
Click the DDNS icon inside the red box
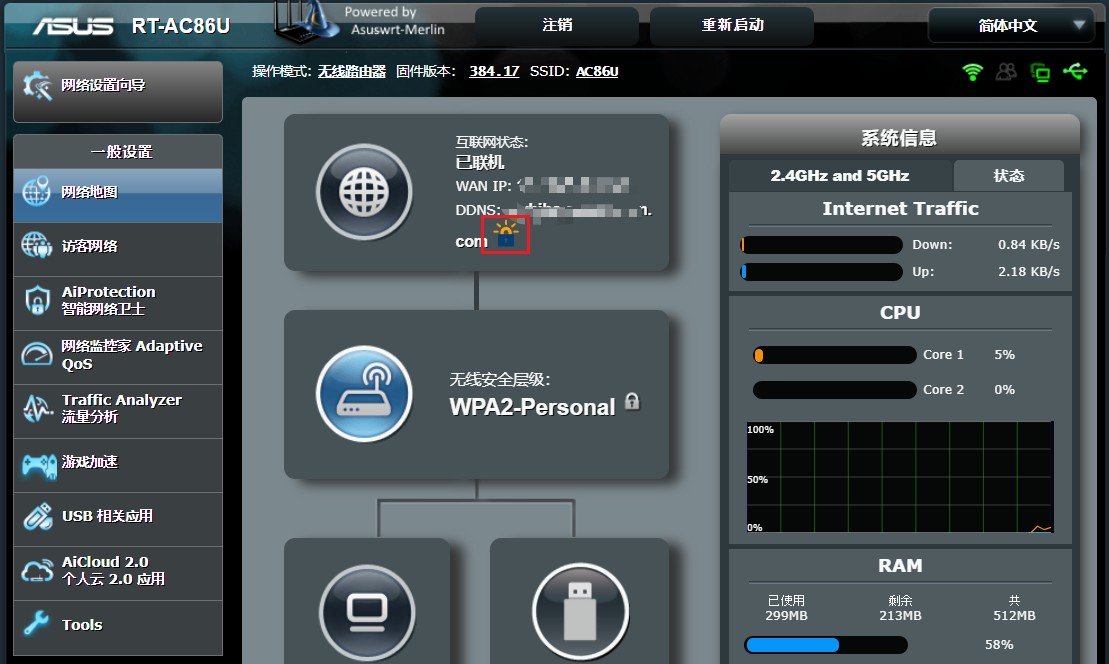504,234
